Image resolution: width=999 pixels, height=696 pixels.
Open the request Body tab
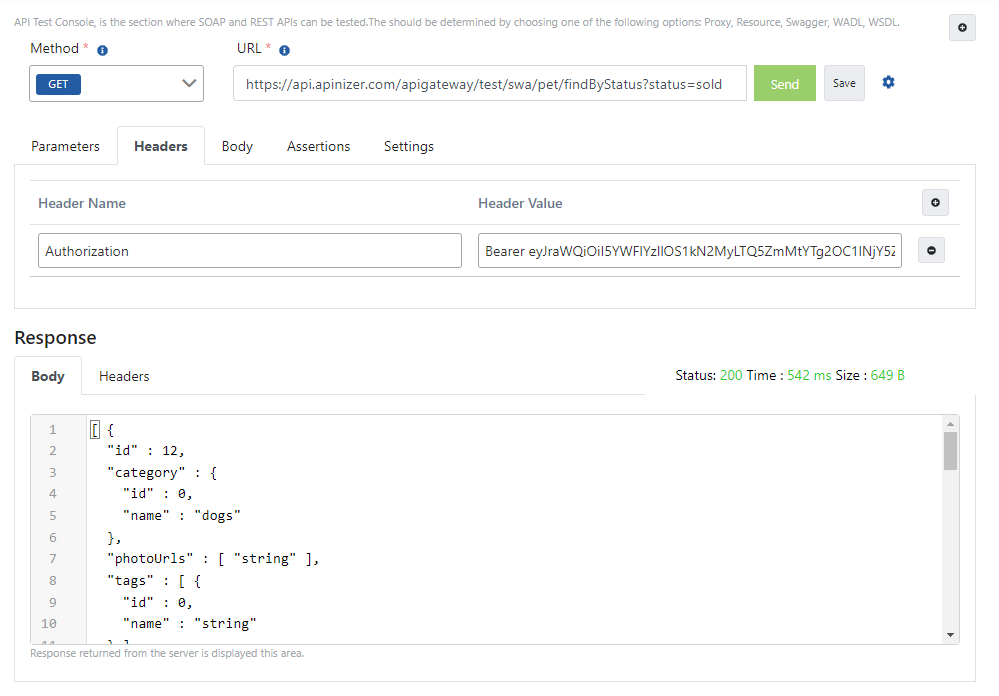click(237, 146)
